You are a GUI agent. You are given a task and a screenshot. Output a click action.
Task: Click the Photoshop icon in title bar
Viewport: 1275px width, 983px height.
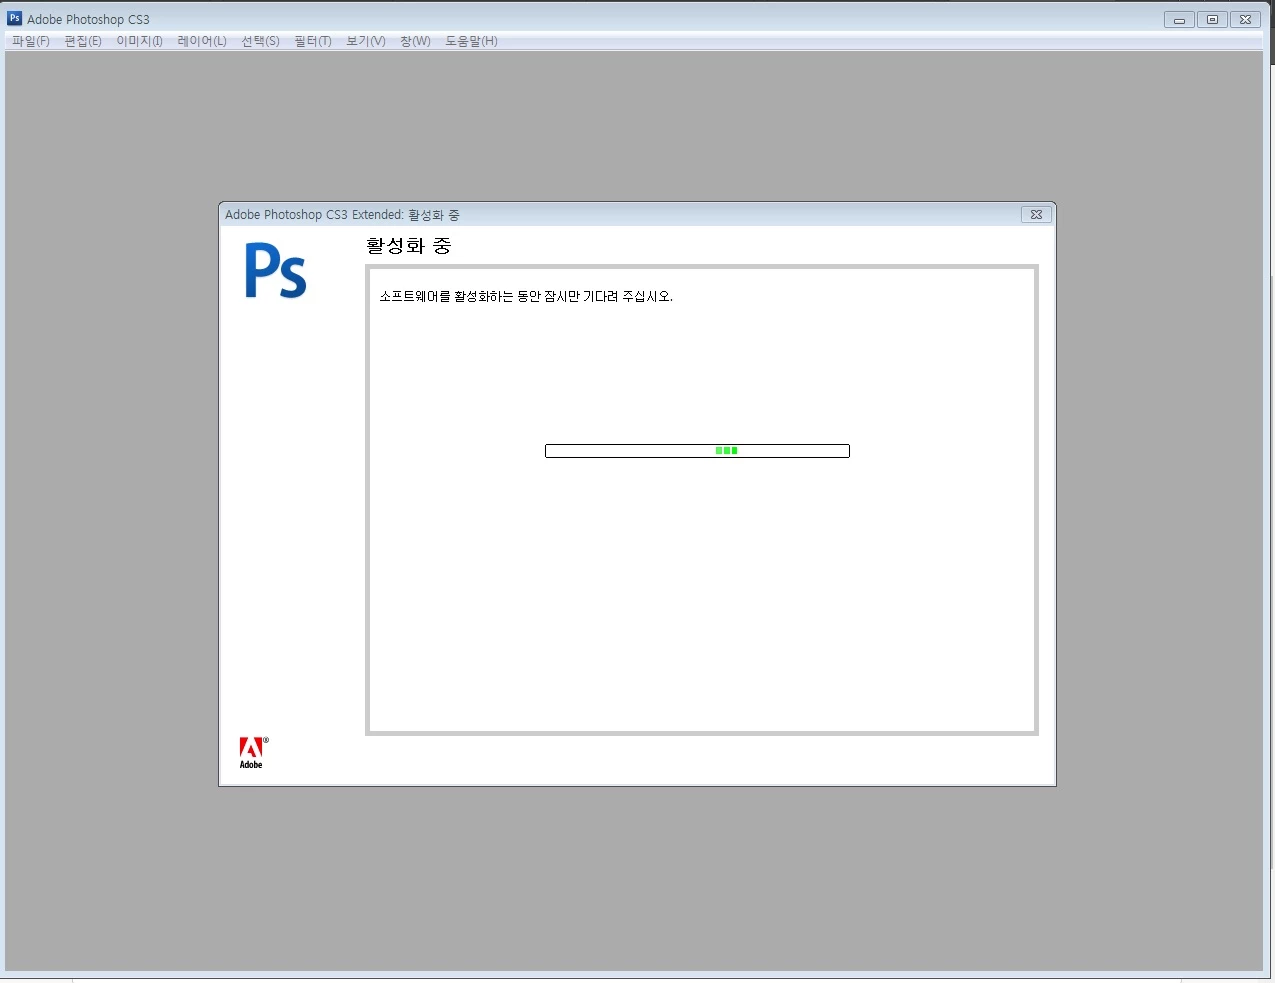14,18
